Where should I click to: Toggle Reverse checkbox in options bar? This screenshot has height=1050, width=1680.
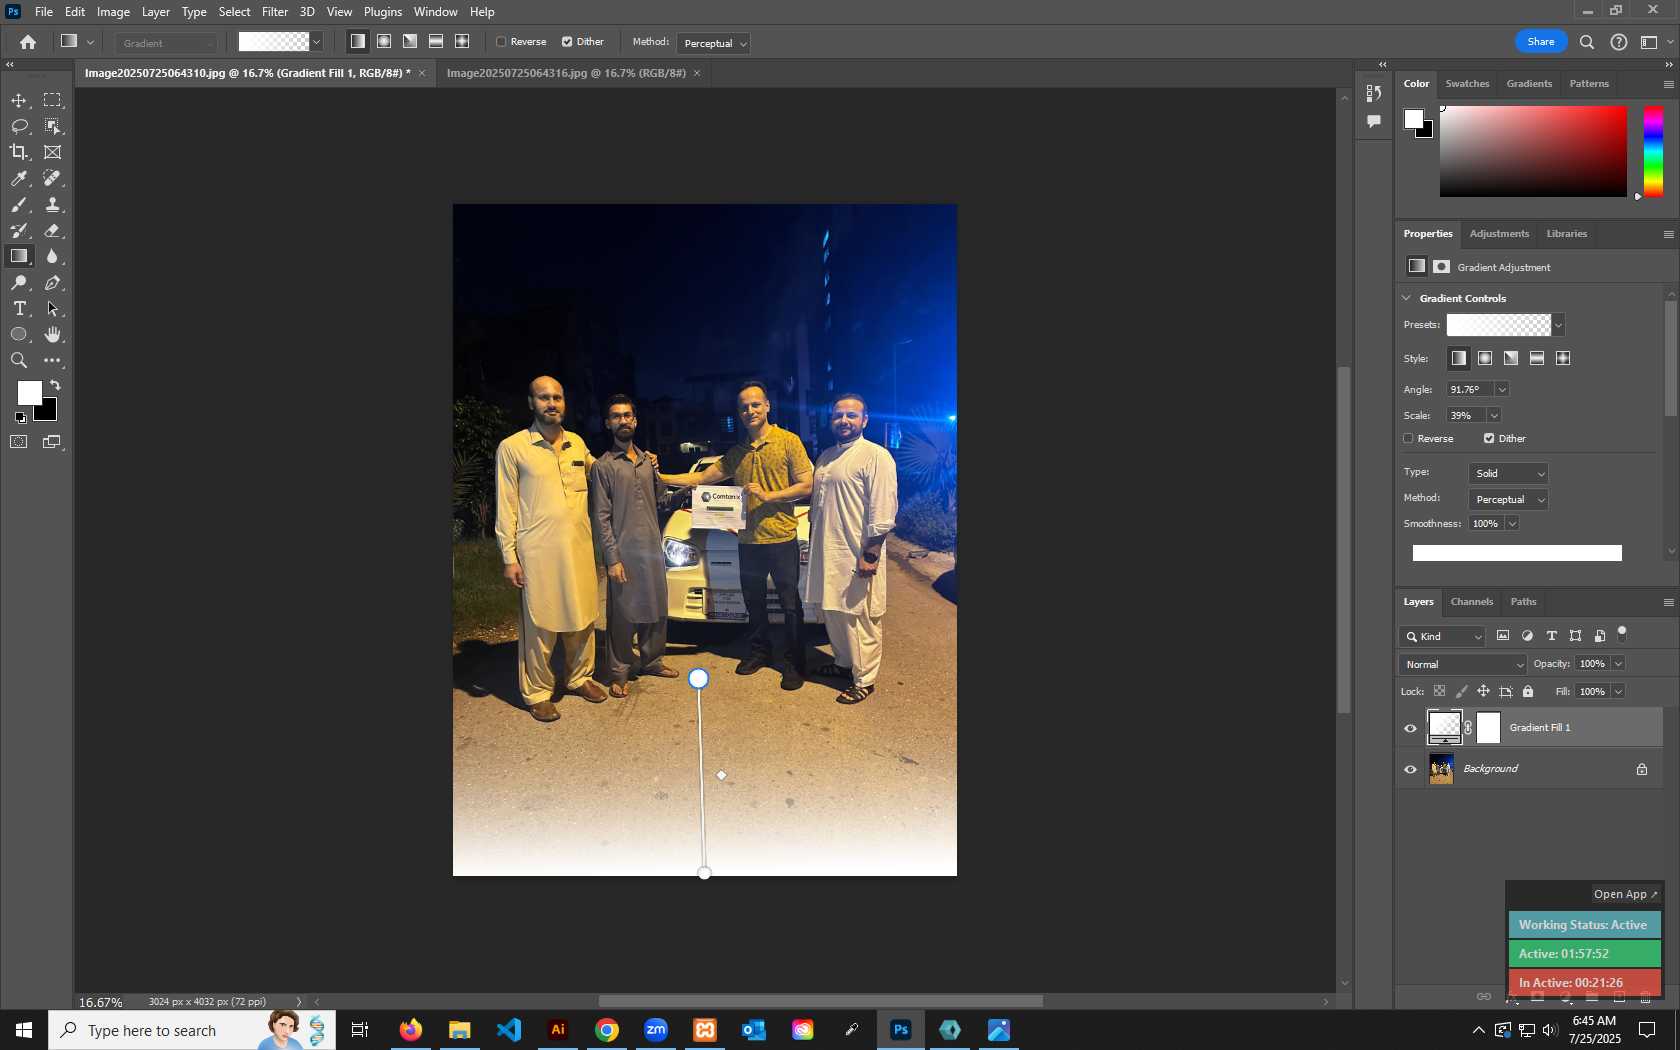[x=502, y=42]
